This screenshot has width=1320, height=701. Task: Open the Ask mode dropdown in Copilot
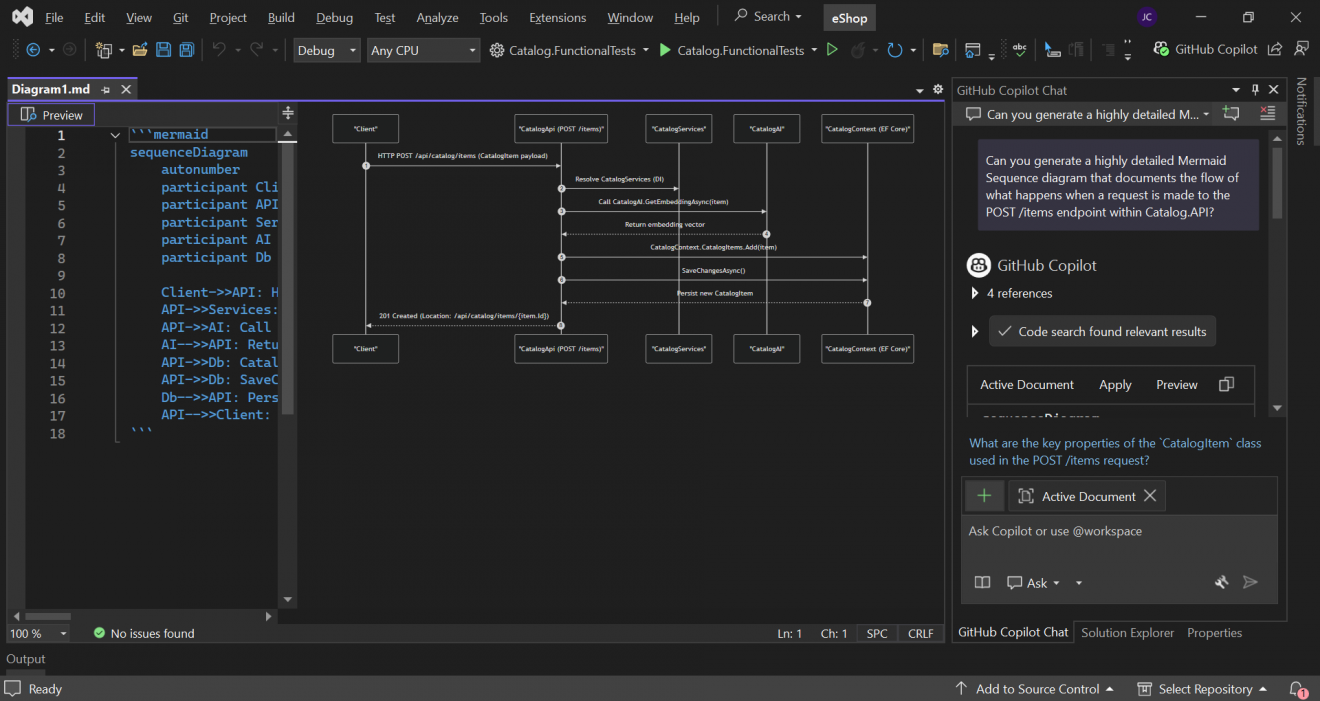pyautogui.click(x=1033, y=582)
